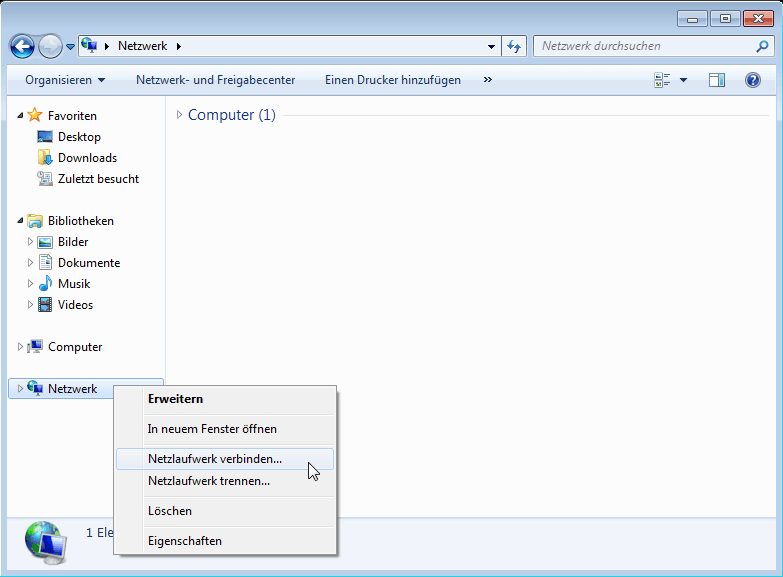This screenshot has height=577, width=783.
Task: Click the 'Zuletzt besucht' icon
Action: 45,178
